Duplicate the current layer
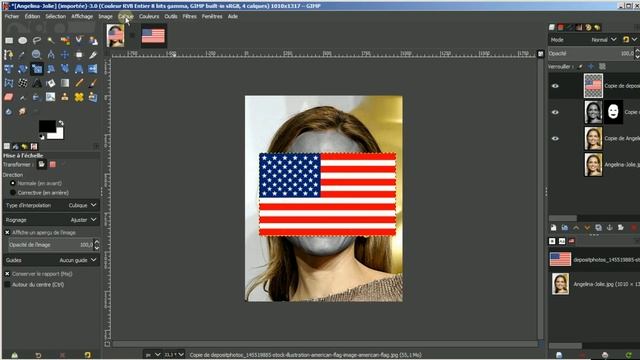 tap(598, 227)
